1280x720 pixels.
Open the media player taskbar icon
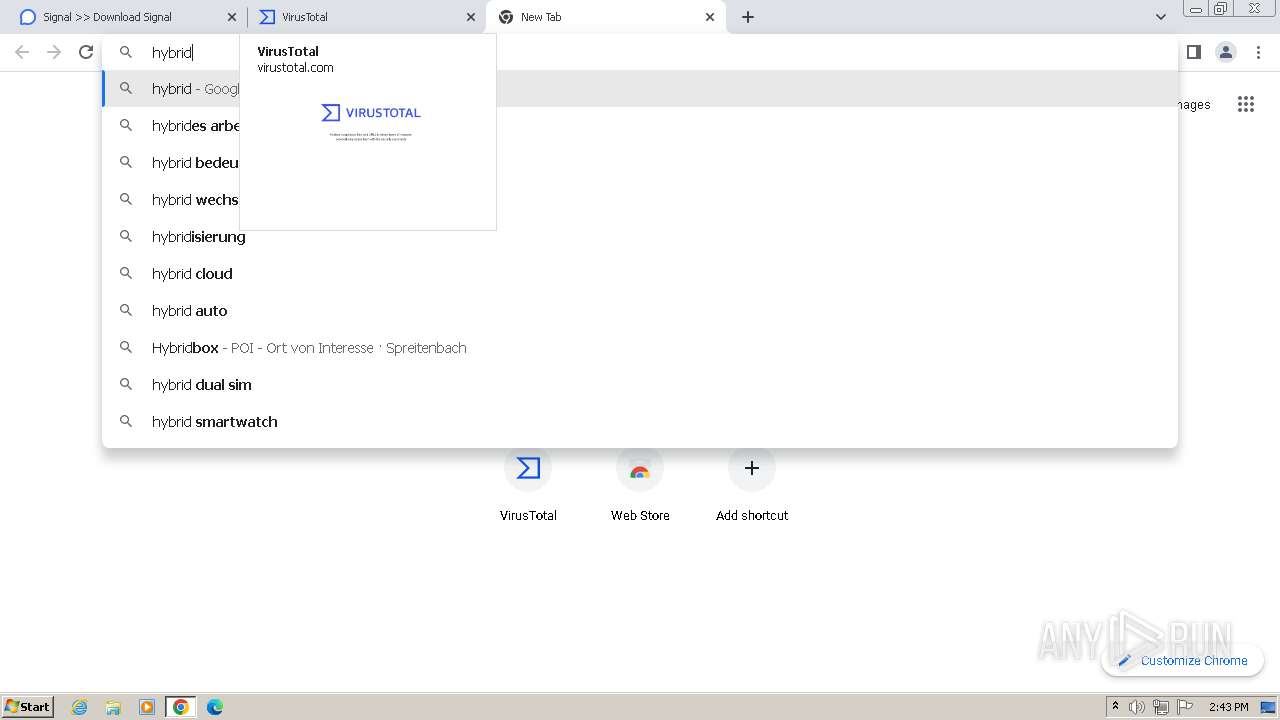147,707
